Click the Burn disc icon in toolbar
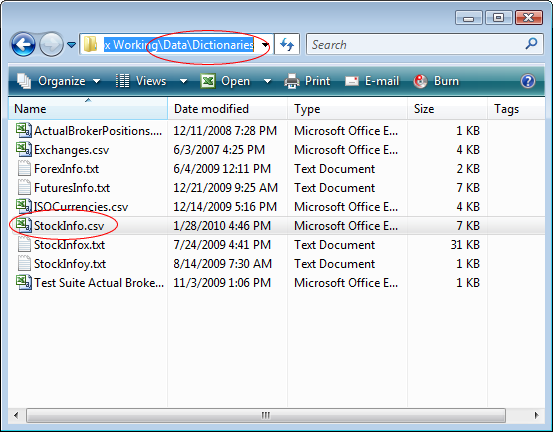 click(x=420, y=81)
